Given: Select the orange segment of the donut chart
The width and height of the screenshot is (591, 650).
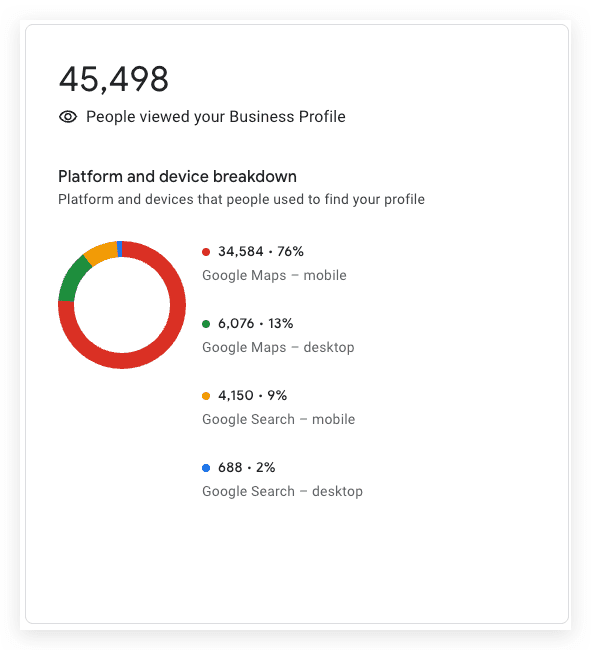Looking at the screenshot, I should point(101,252).
